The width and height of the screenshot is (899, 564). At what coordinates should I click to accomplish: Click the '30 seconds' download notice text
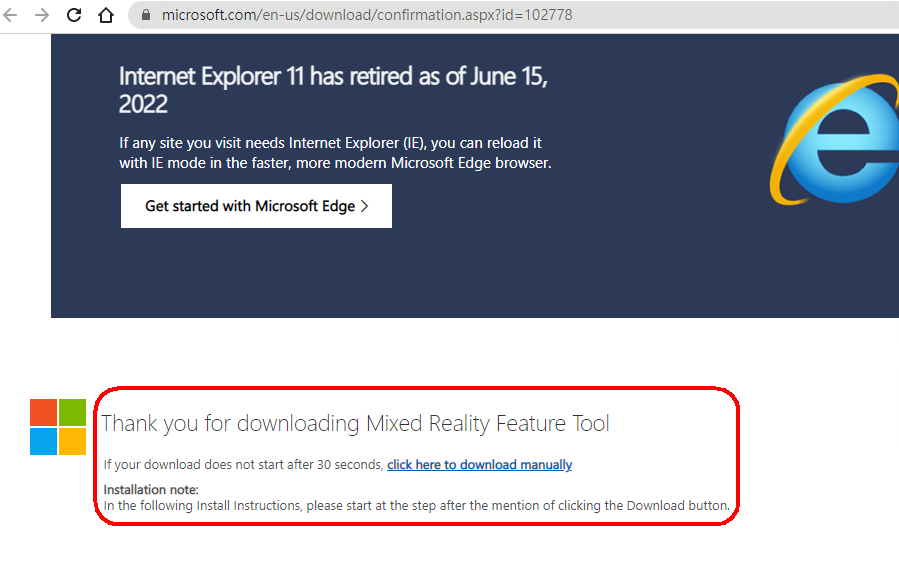(x=243, y=464)
